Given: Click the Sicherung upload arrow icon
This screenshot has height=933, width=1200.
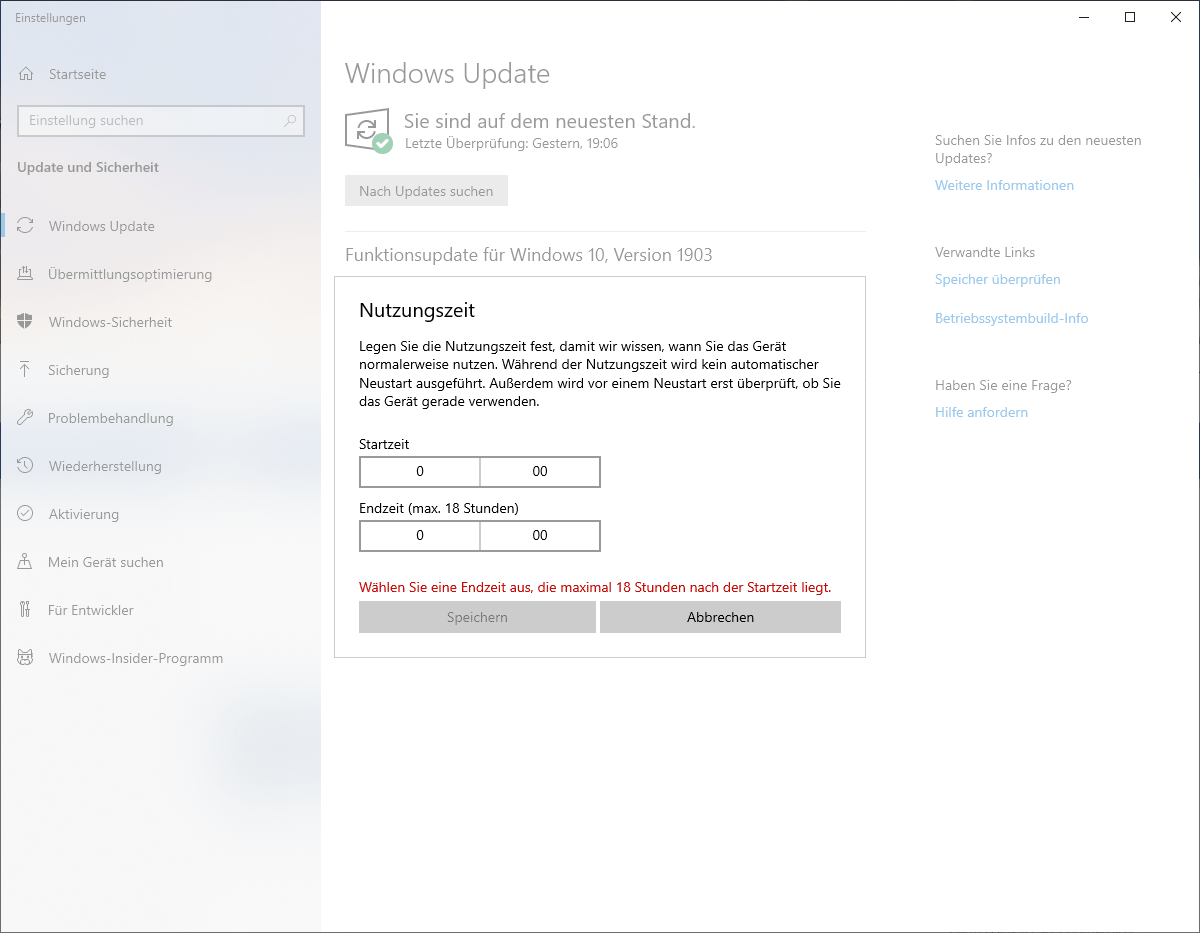Looking at the screenshot, I should pos(26,370).
